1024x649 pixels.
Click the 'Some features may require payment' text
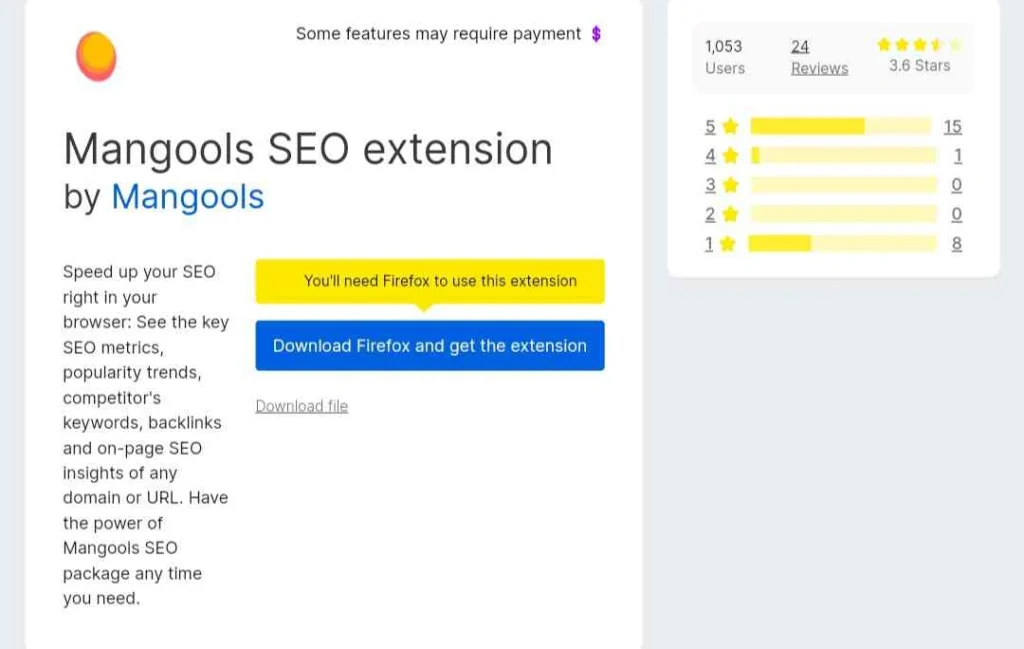point(438,34)
